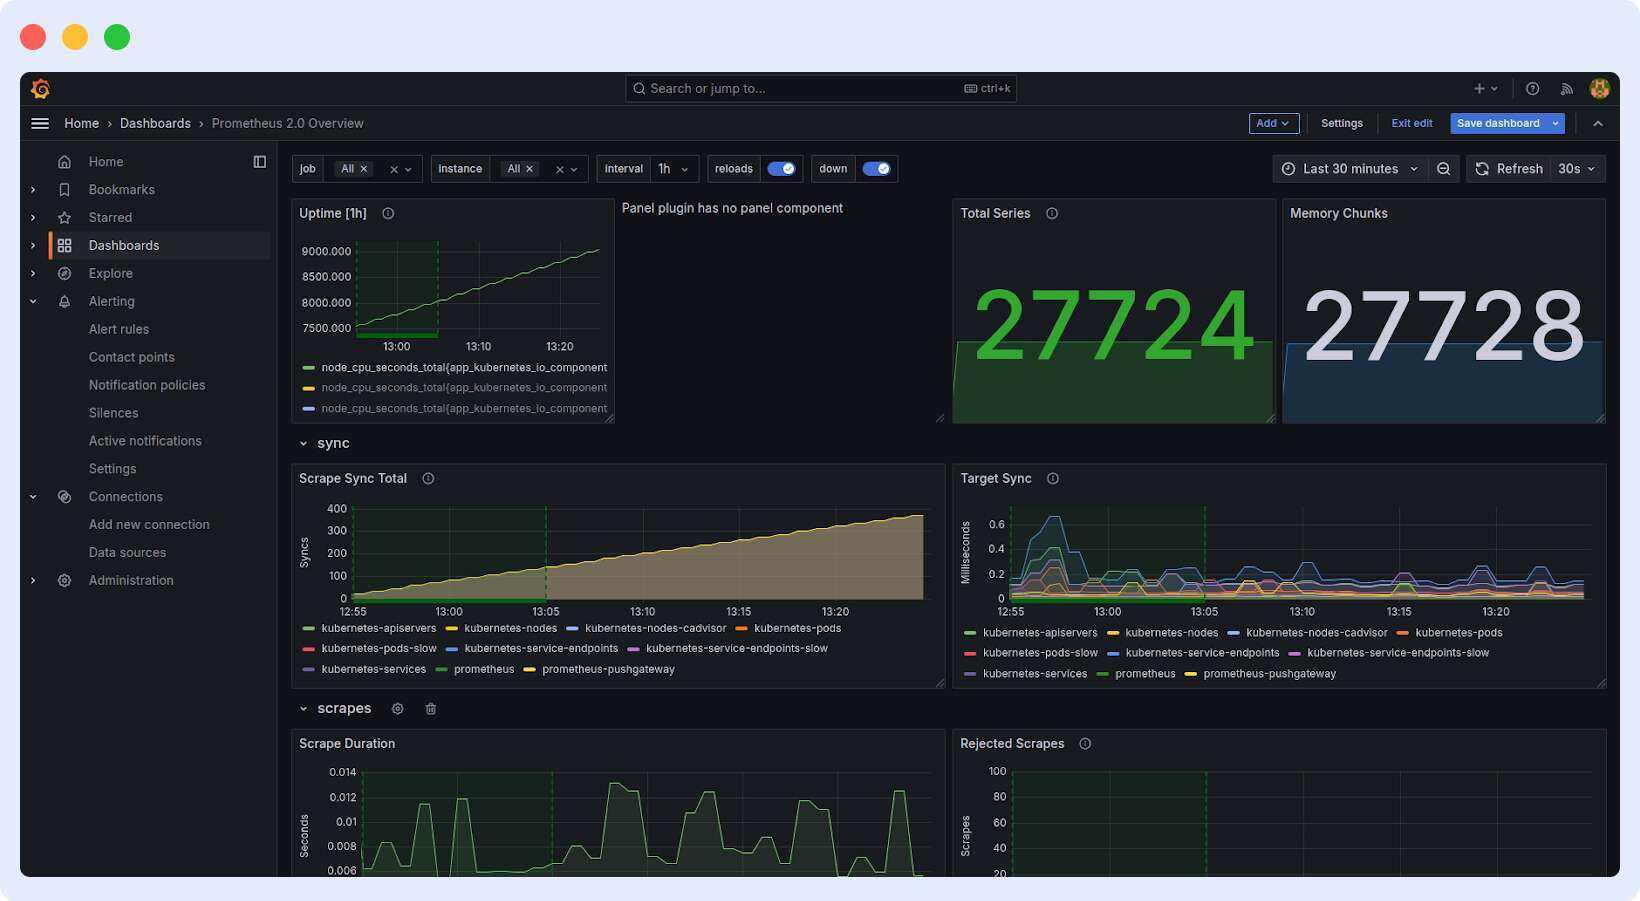Image resolution: width=1640 pixels, height=901 pixels.
Task: Click the Save dashboard button
Action: tap(1498, 123)
